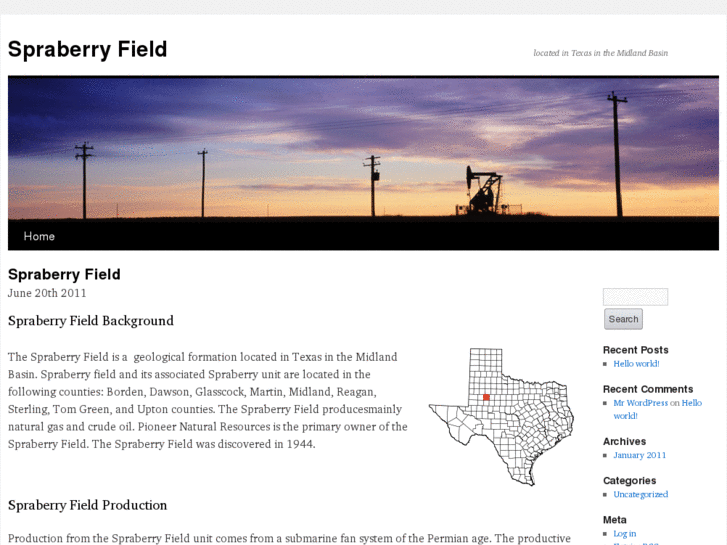Click the Texas county map image
This screenshot has height=545, width=727.
[x=502, y=417]
